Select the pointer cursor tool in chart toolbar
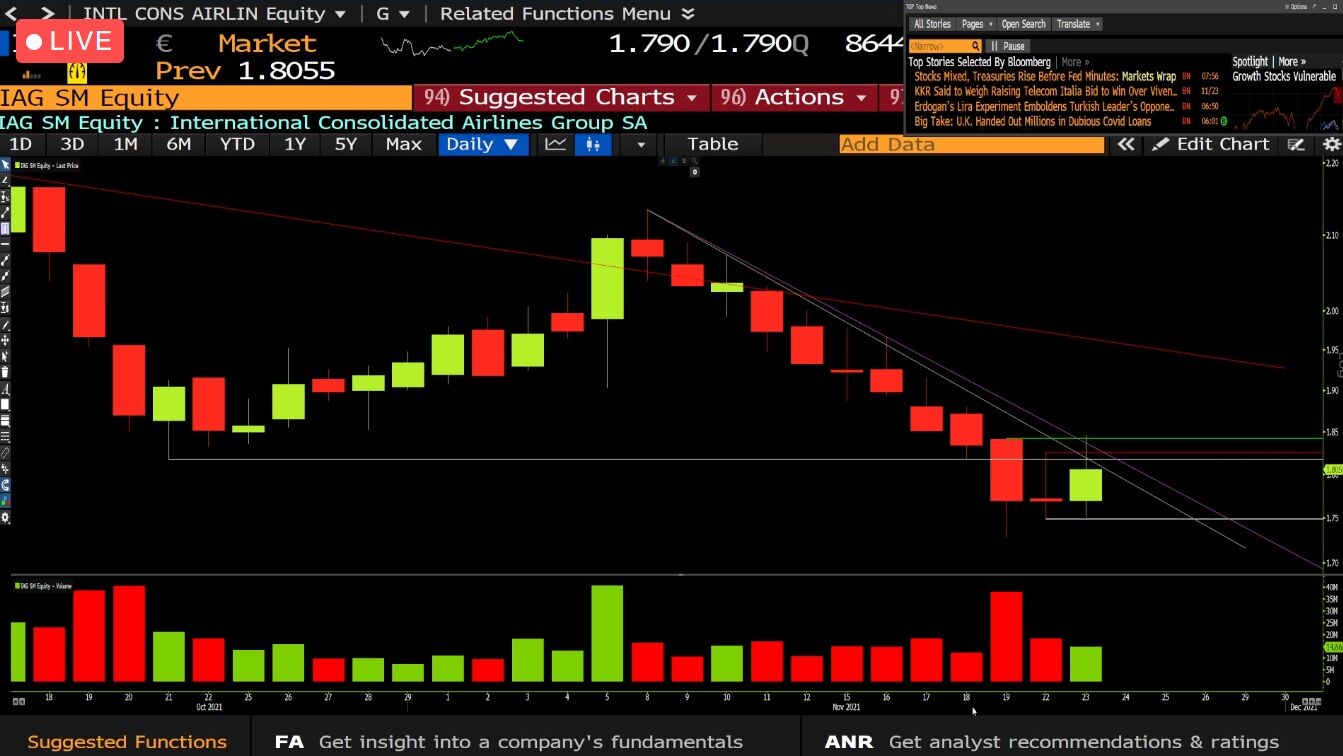The width and height of the screenshot is (1343, 756). point(5,164)
